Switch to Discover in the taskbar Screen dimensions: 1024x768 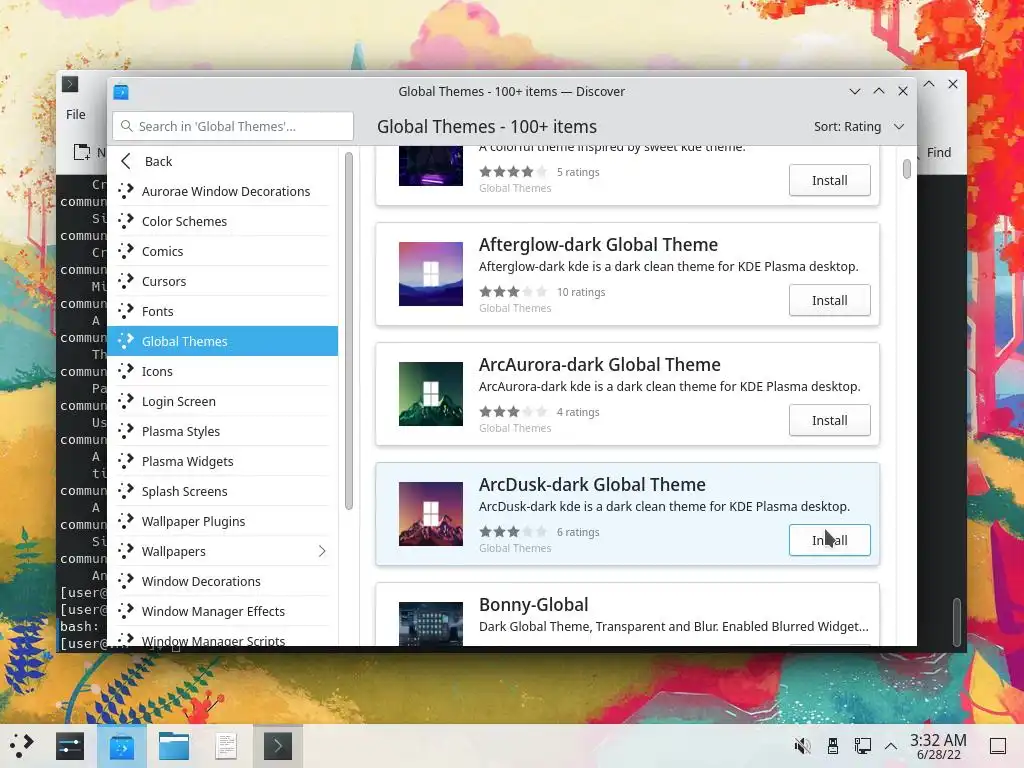[x=121, y=746]
